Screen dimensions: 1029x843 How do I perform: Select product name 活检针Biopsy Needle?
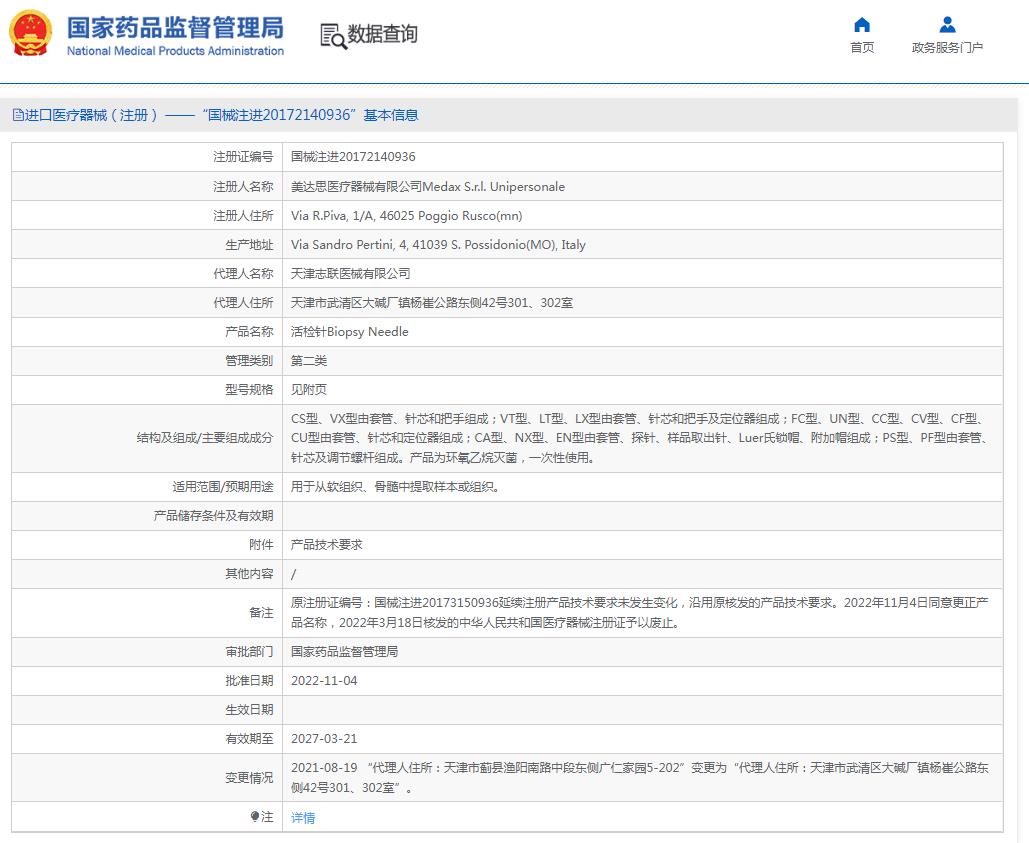click(x=350, y=332)
